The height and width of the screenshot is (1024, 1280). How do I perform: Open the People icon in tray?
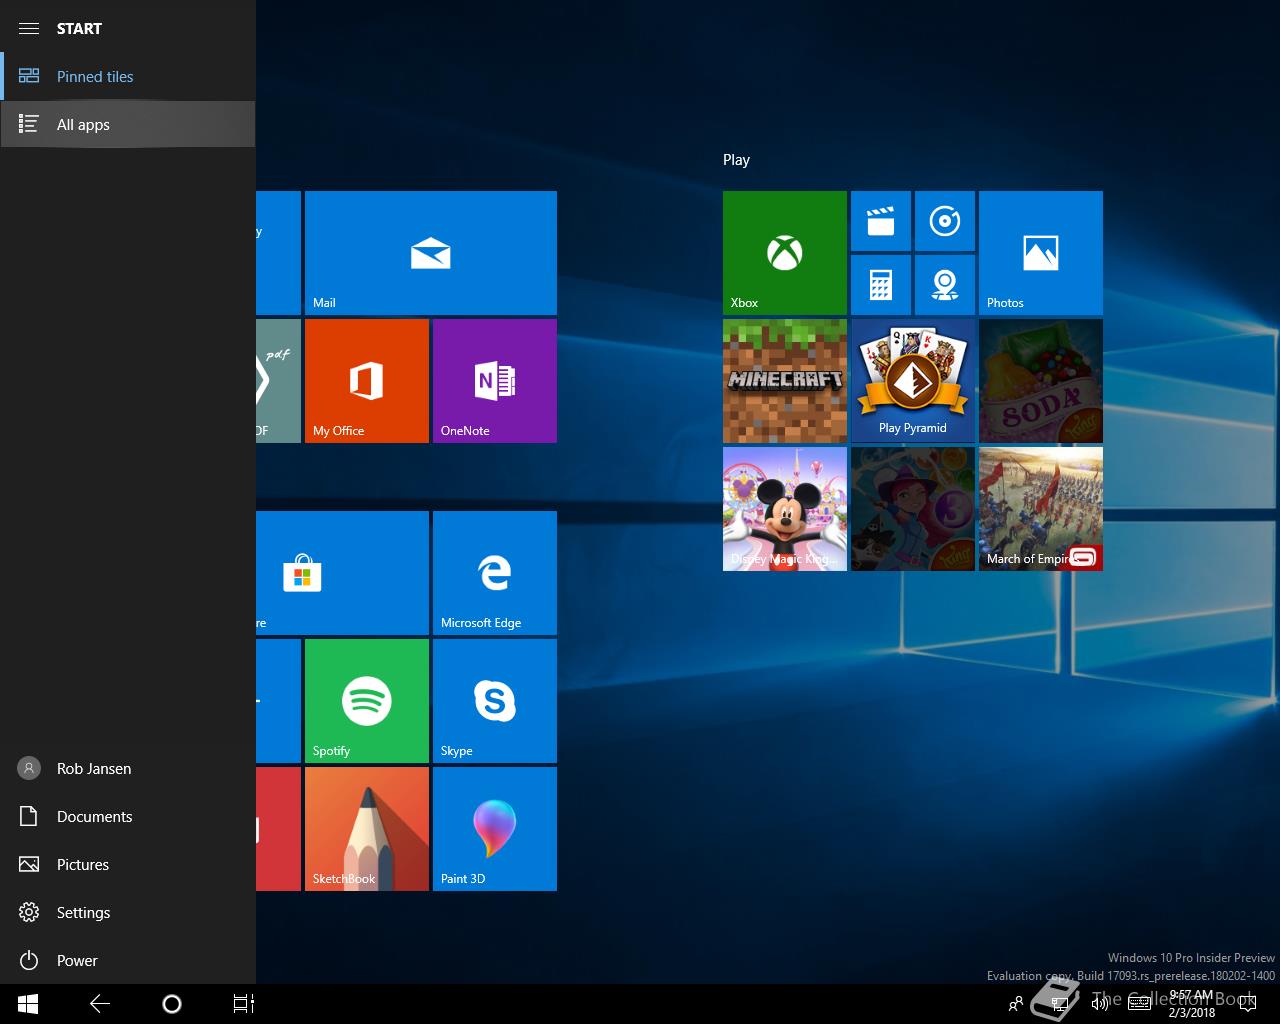1016,1004
